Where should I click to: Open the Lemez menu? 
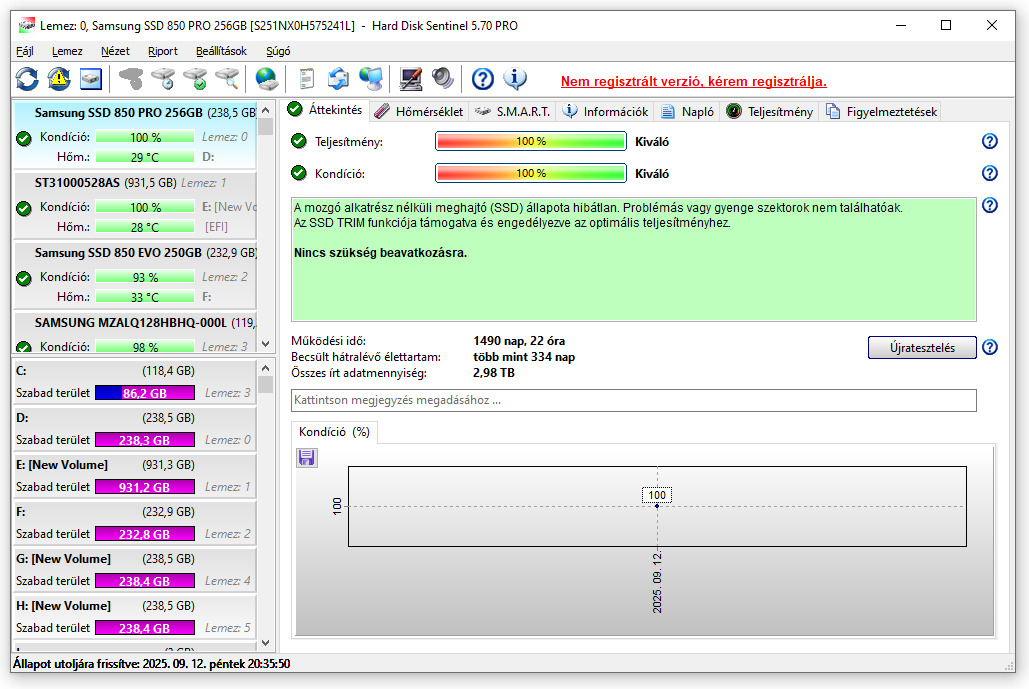click(x=67, y=51)
